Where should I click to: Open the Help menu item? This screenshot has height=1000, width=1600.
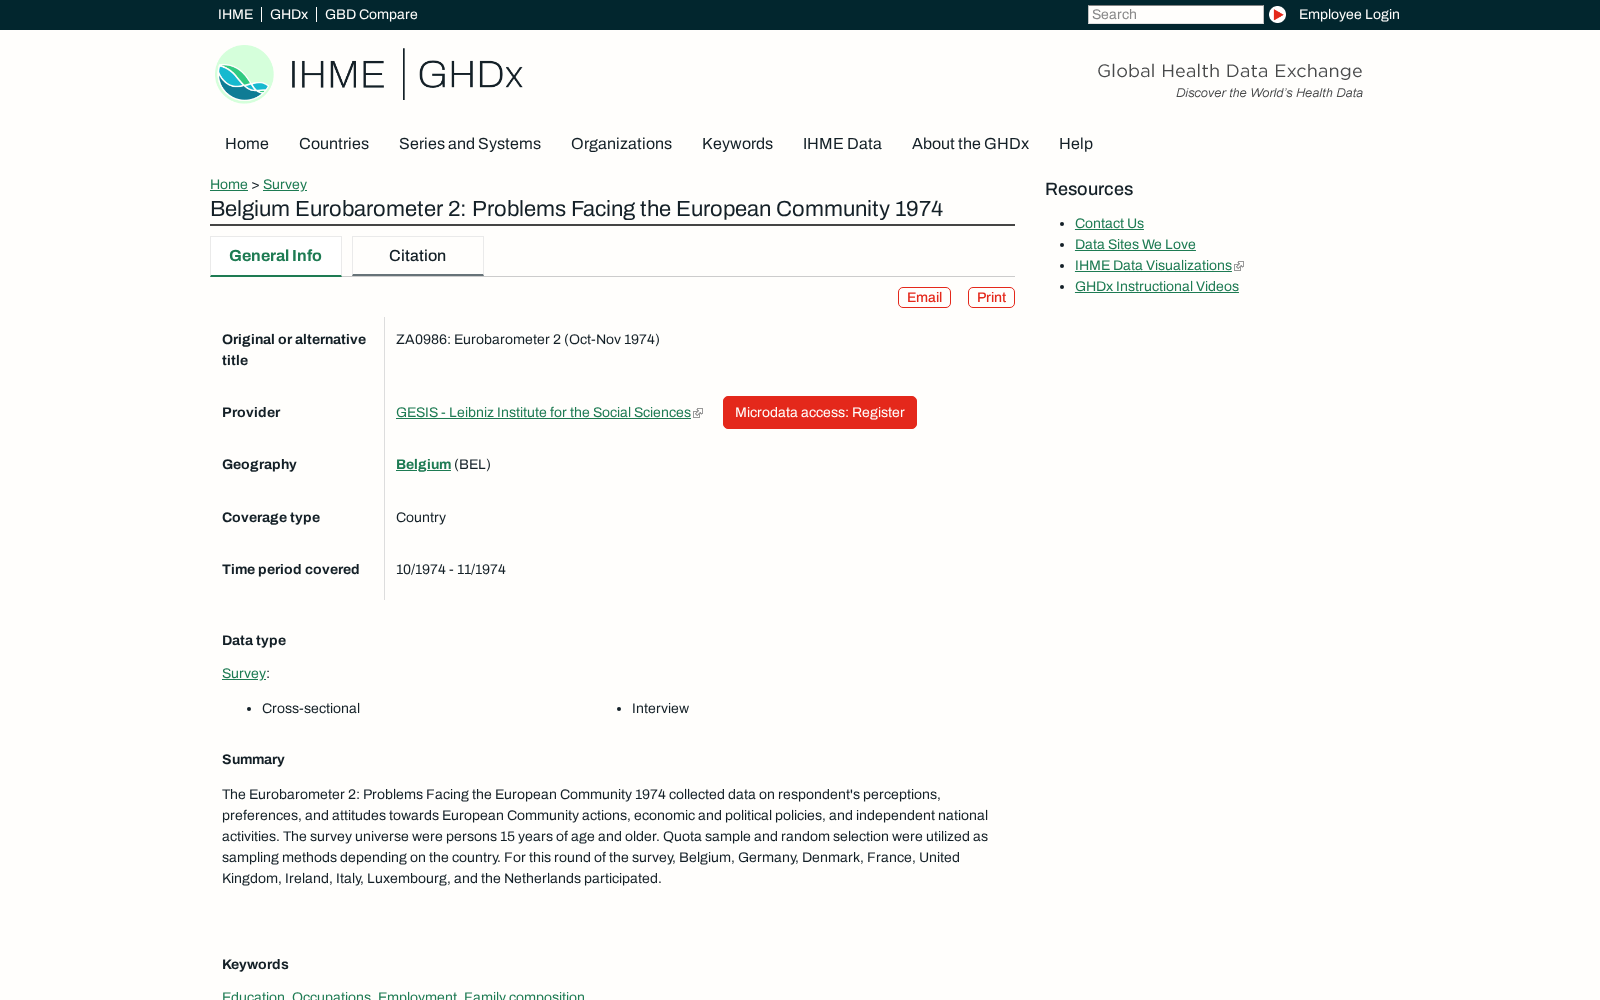pyautogui.click(x=1076, y=144)
